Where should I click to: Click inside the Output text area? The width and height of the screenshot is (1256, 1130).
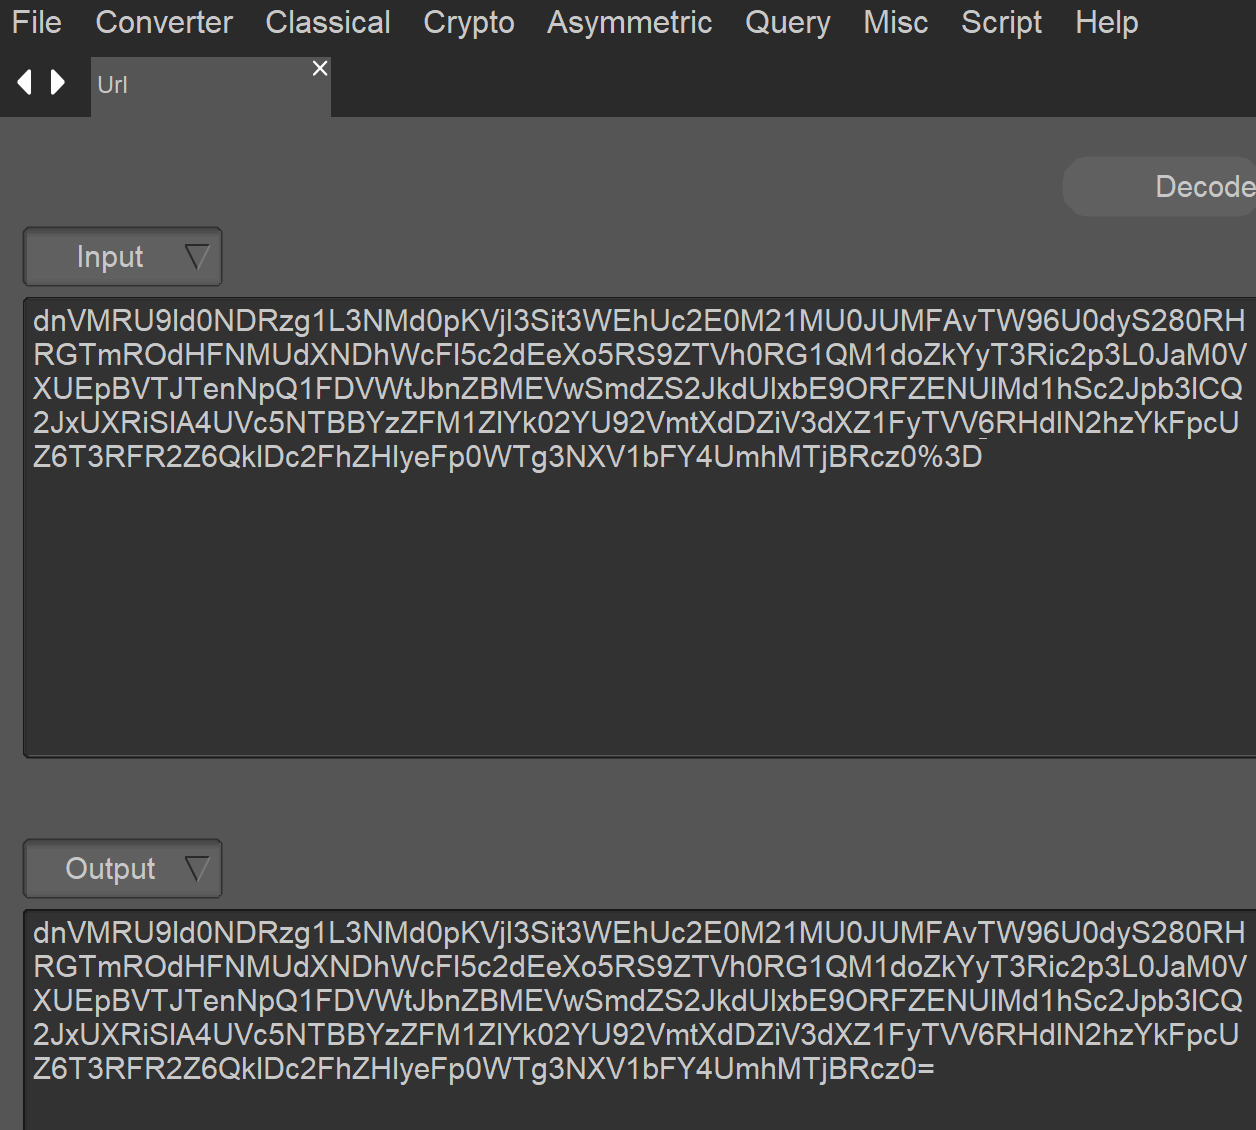[640, 1100]
